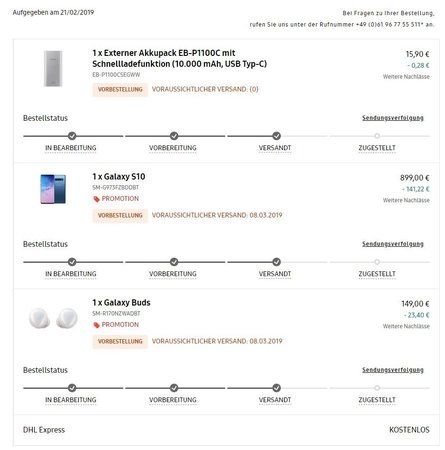
Task: Click the Galaxy Buds 'In Bearbeitung' checkmark icon
Action: coord(72,388)
